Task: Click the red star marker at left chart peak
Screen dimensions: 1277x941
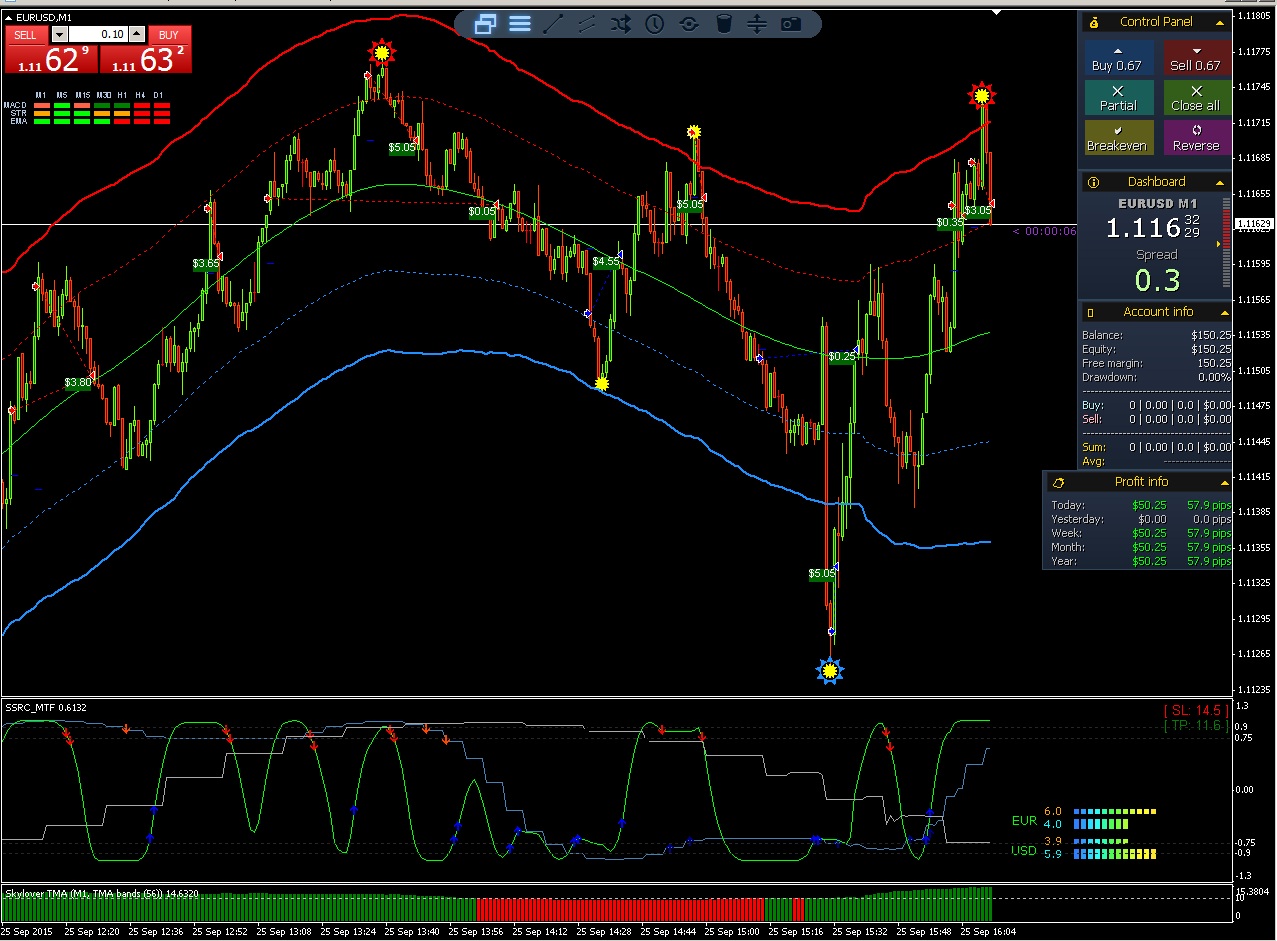Action: [x=380, y=52]
